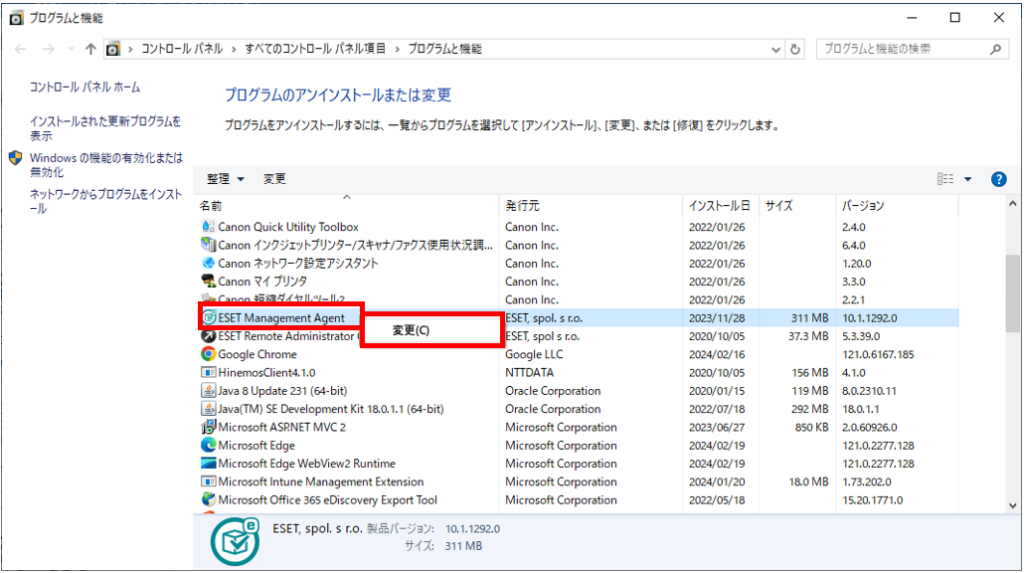Click コントロール パネル in the breadcrumb
This screenshot has height=573, width=1024.
pos(182,49)
